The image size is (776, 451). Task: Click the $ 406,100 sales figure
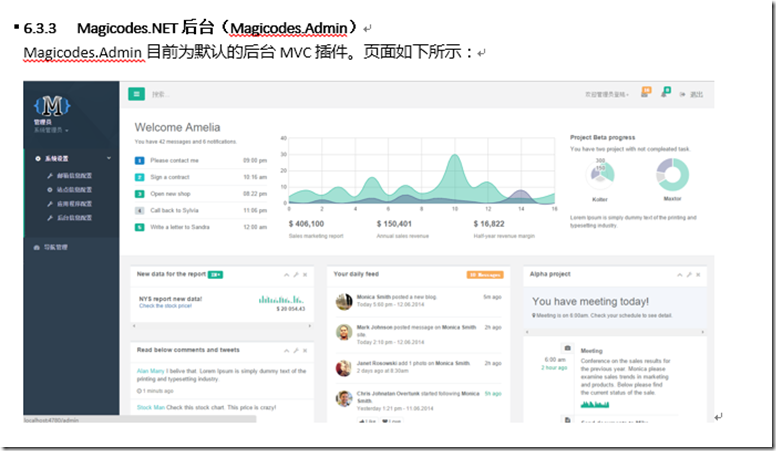(x=306, y=224)
